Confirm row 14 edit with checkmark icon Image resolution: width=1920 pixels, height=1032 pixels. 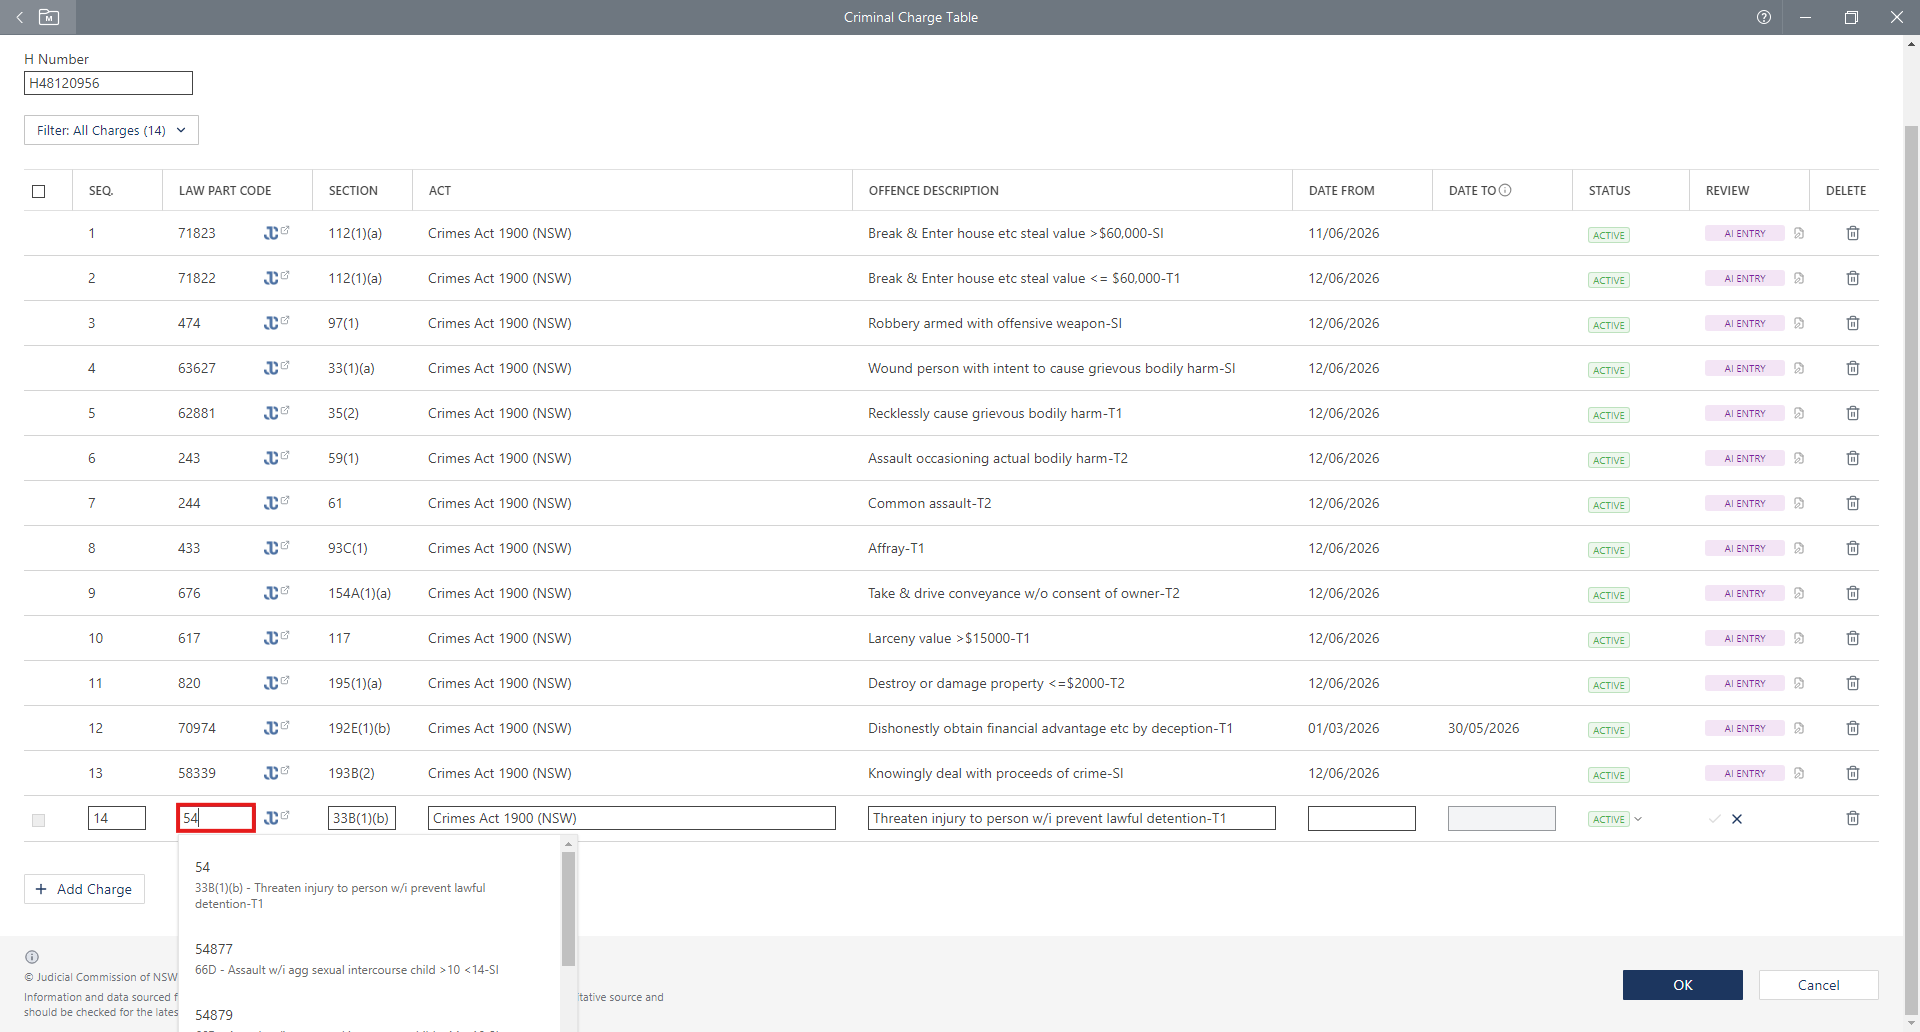(1715, 819)
